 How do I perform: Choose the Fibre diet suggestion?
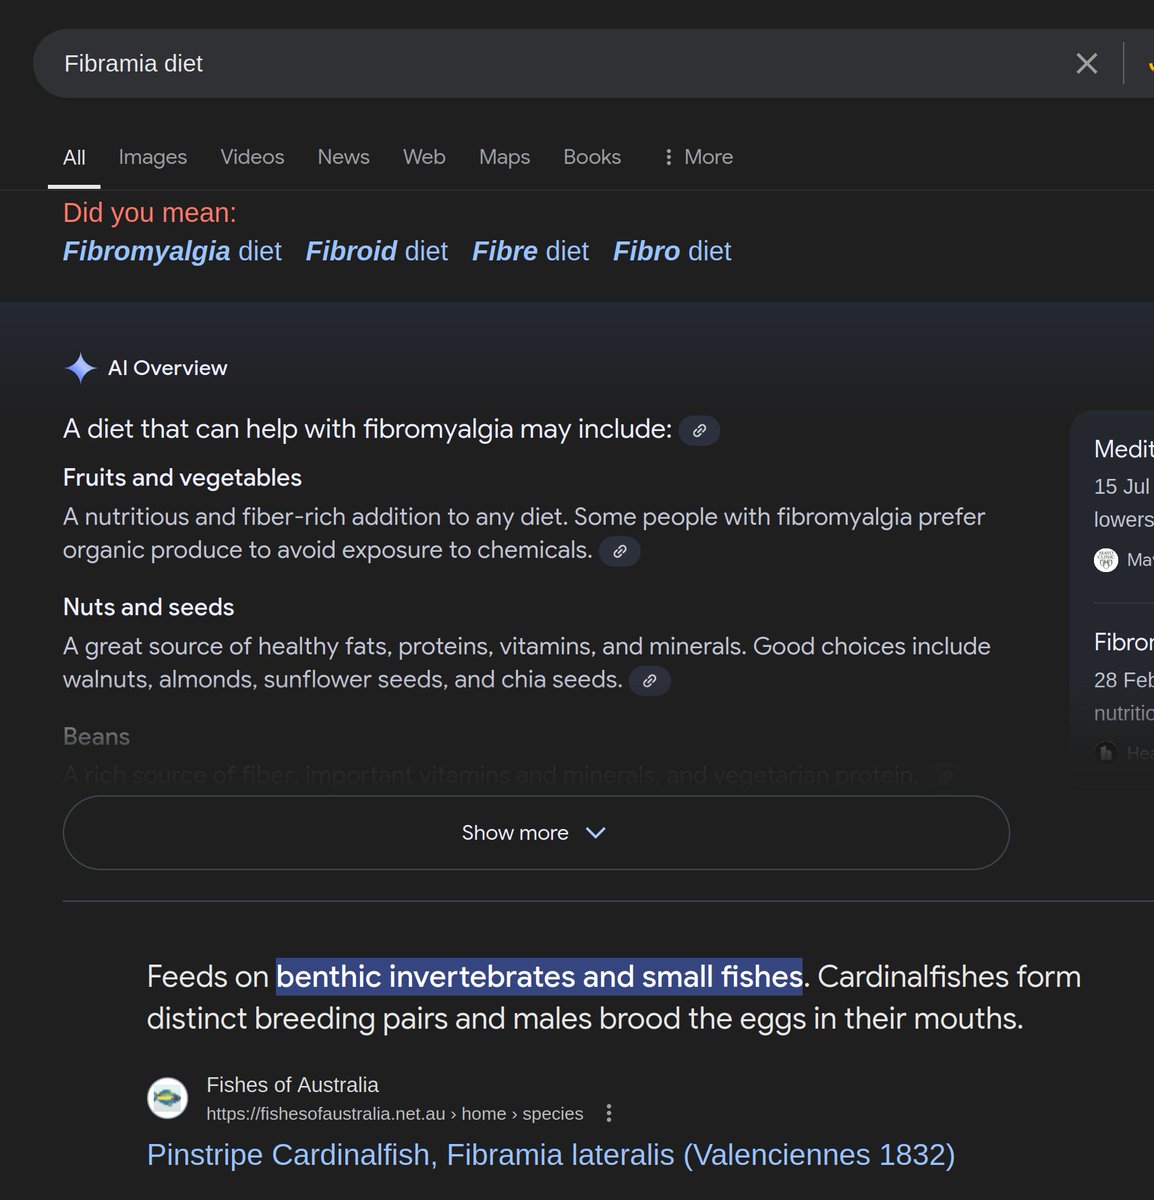pos(530,251)
